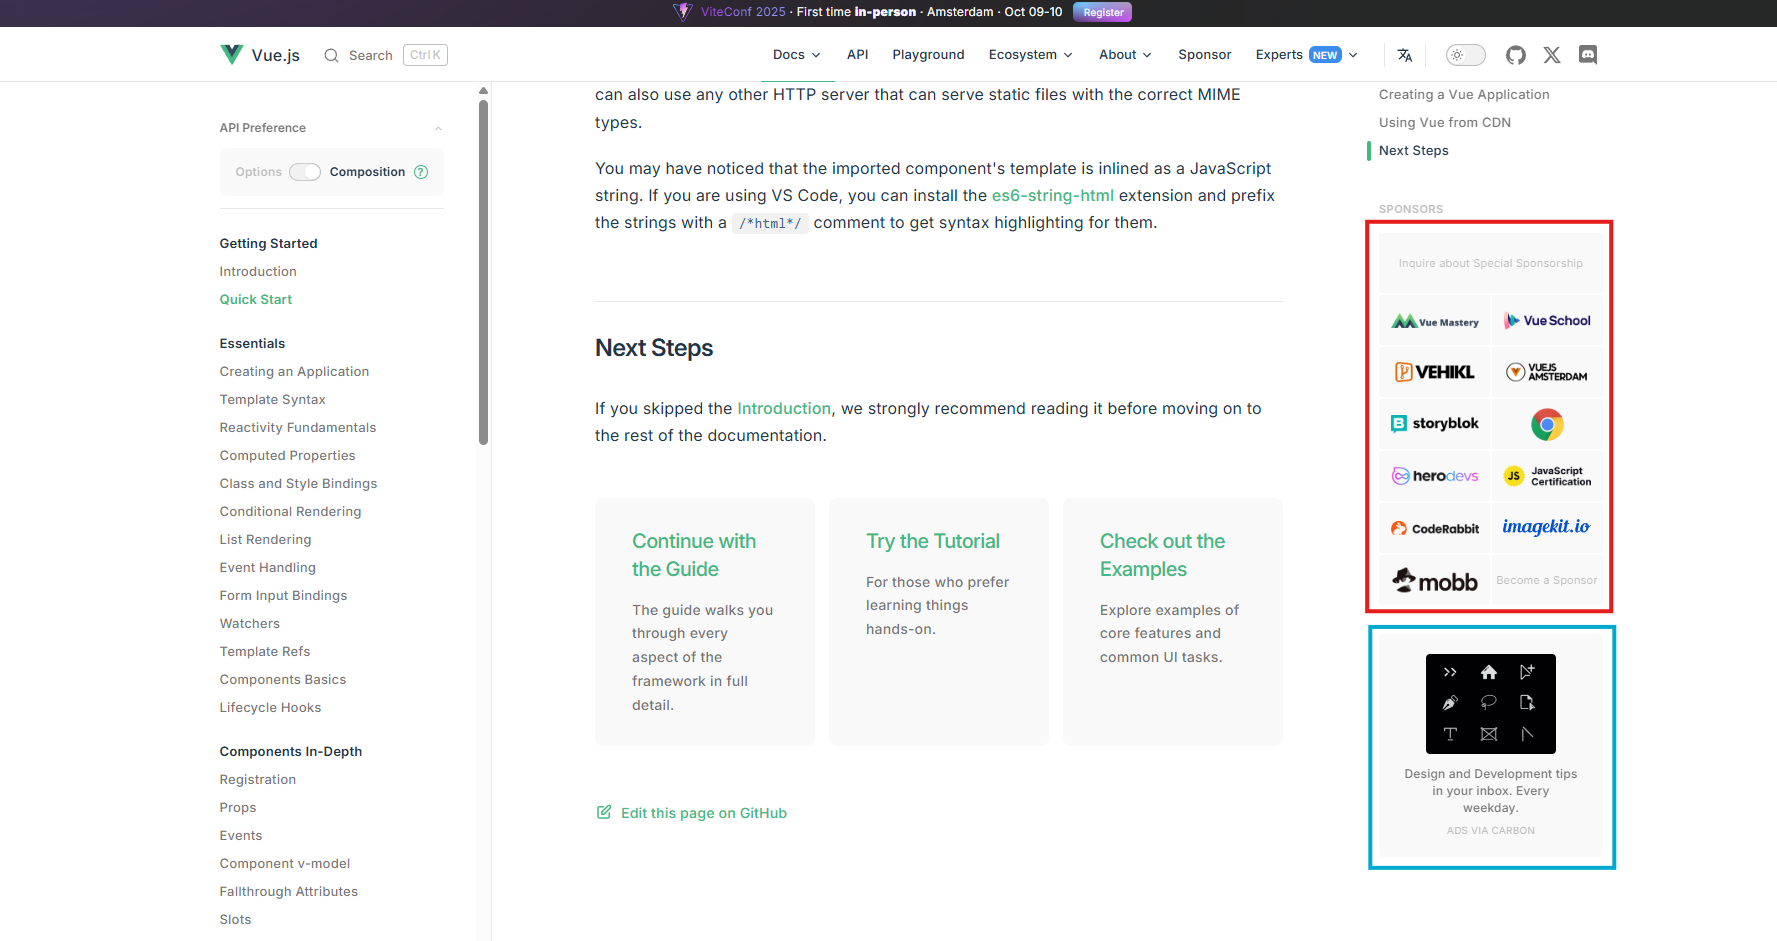Jump to Creating a Vue Application section
The image size is (1777, 941).
coord(1464,94)
